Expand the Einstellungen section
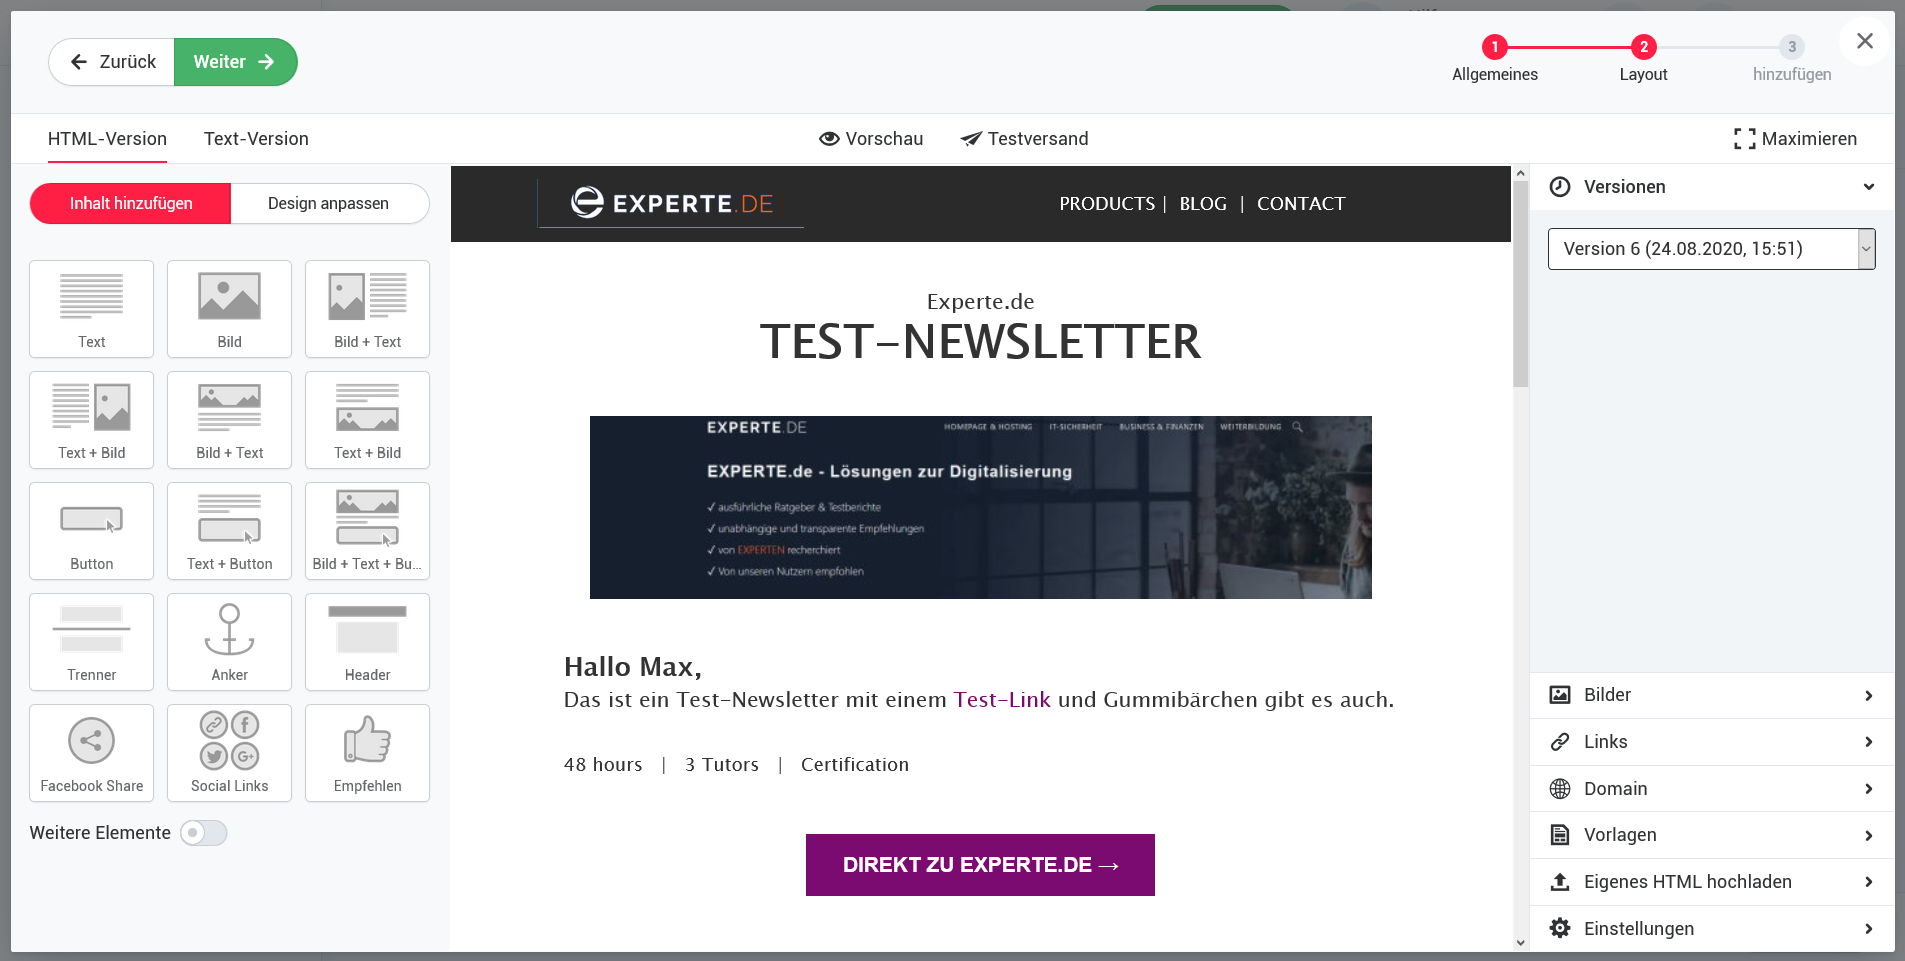Screen dimensions: 1905x961 pyautogui.click(x=1868, y=929)
